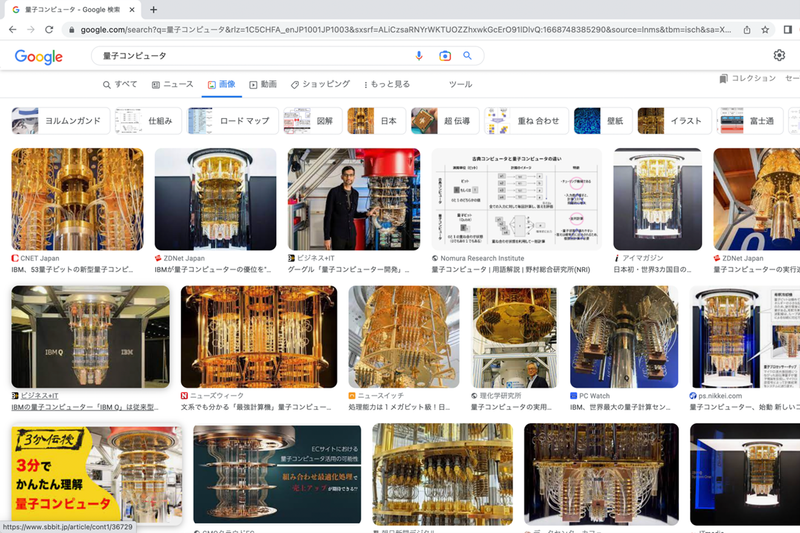The width and height of the screenshot is (800, 533).
Task: Open IBM Q image from ビジネス+IT
Action: pyautogui.click(x=90, y=337)
